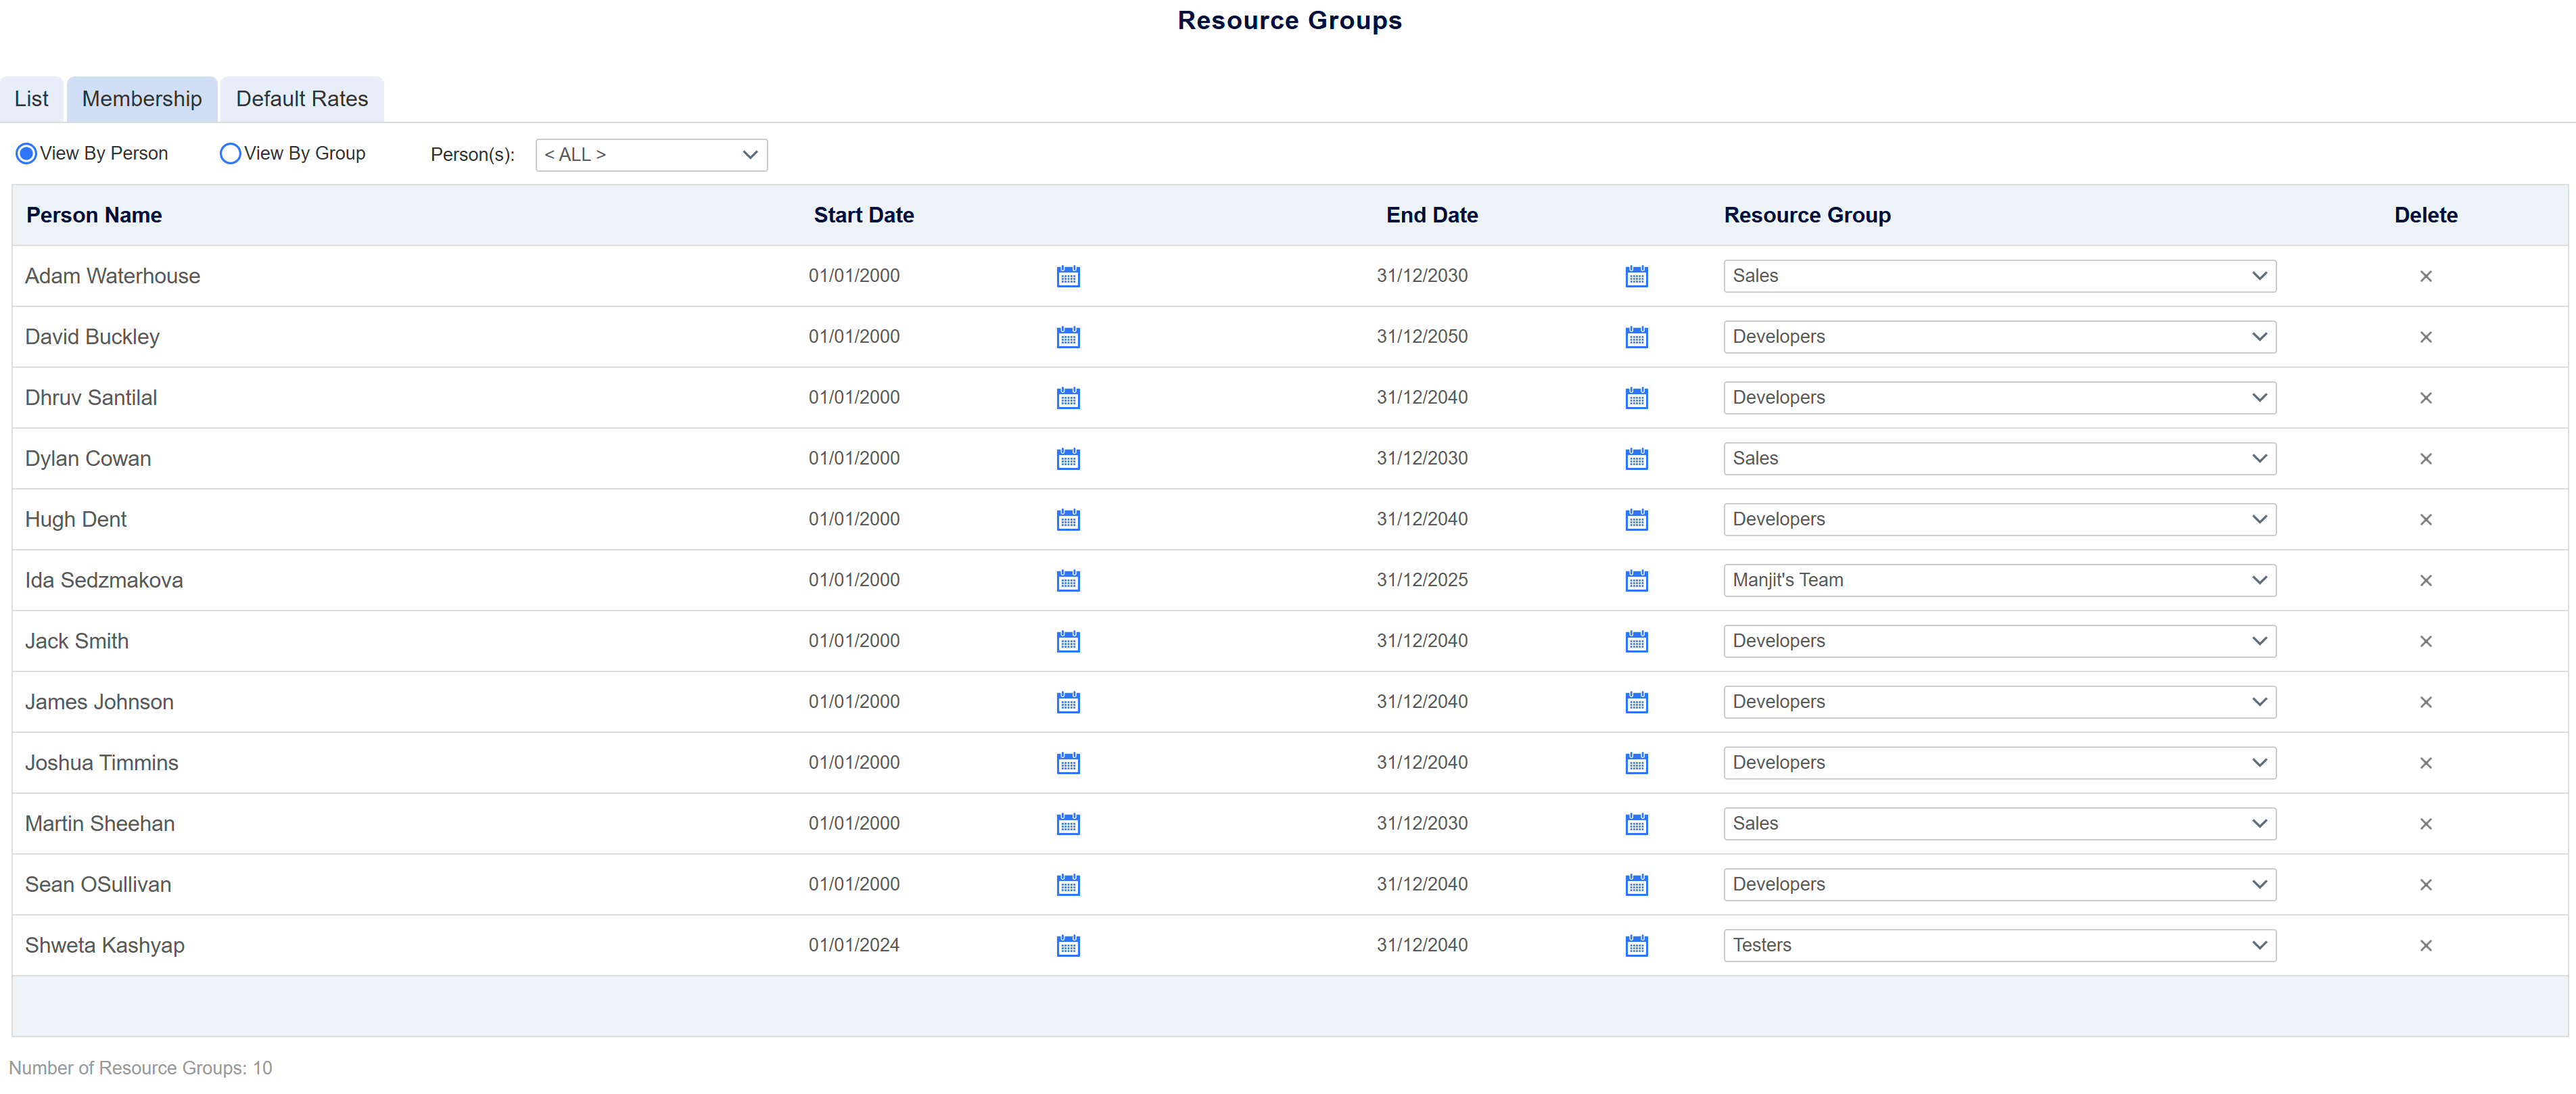Open end date calendar for David Buckley
Screen dimensions: 2576x1094
click(x=1636, y=337)
